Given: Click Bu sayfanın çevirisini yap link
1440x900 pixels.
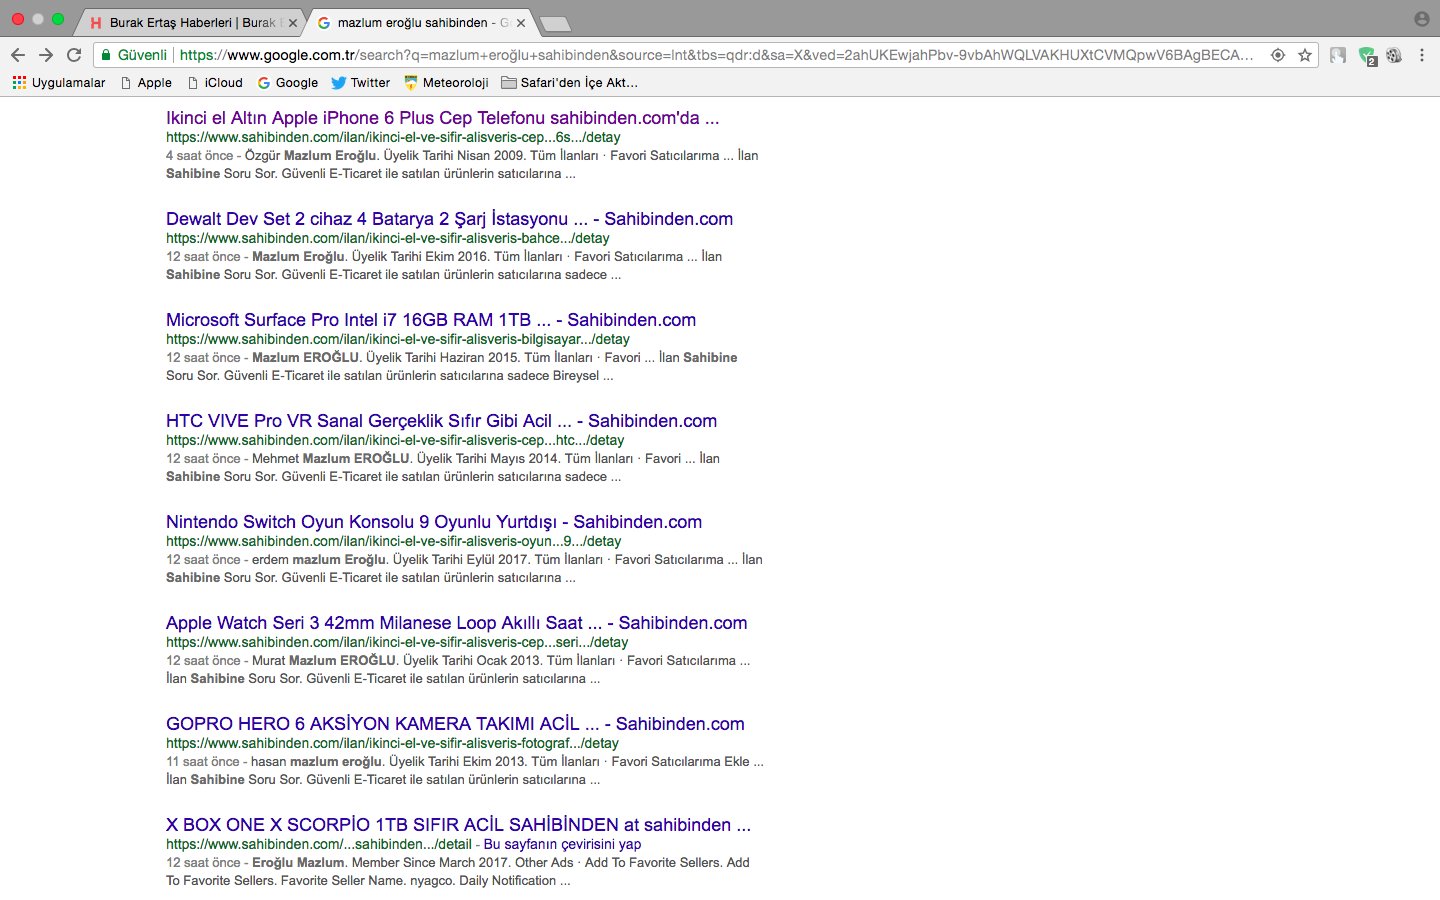Looking at the screenshot, I should pyautogui.click(x=562, y=844).
